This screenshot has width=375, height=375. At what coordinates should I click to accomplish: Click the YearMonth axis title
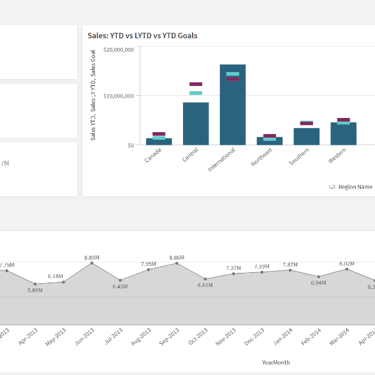pyautogui.click(x=276, y=362)
